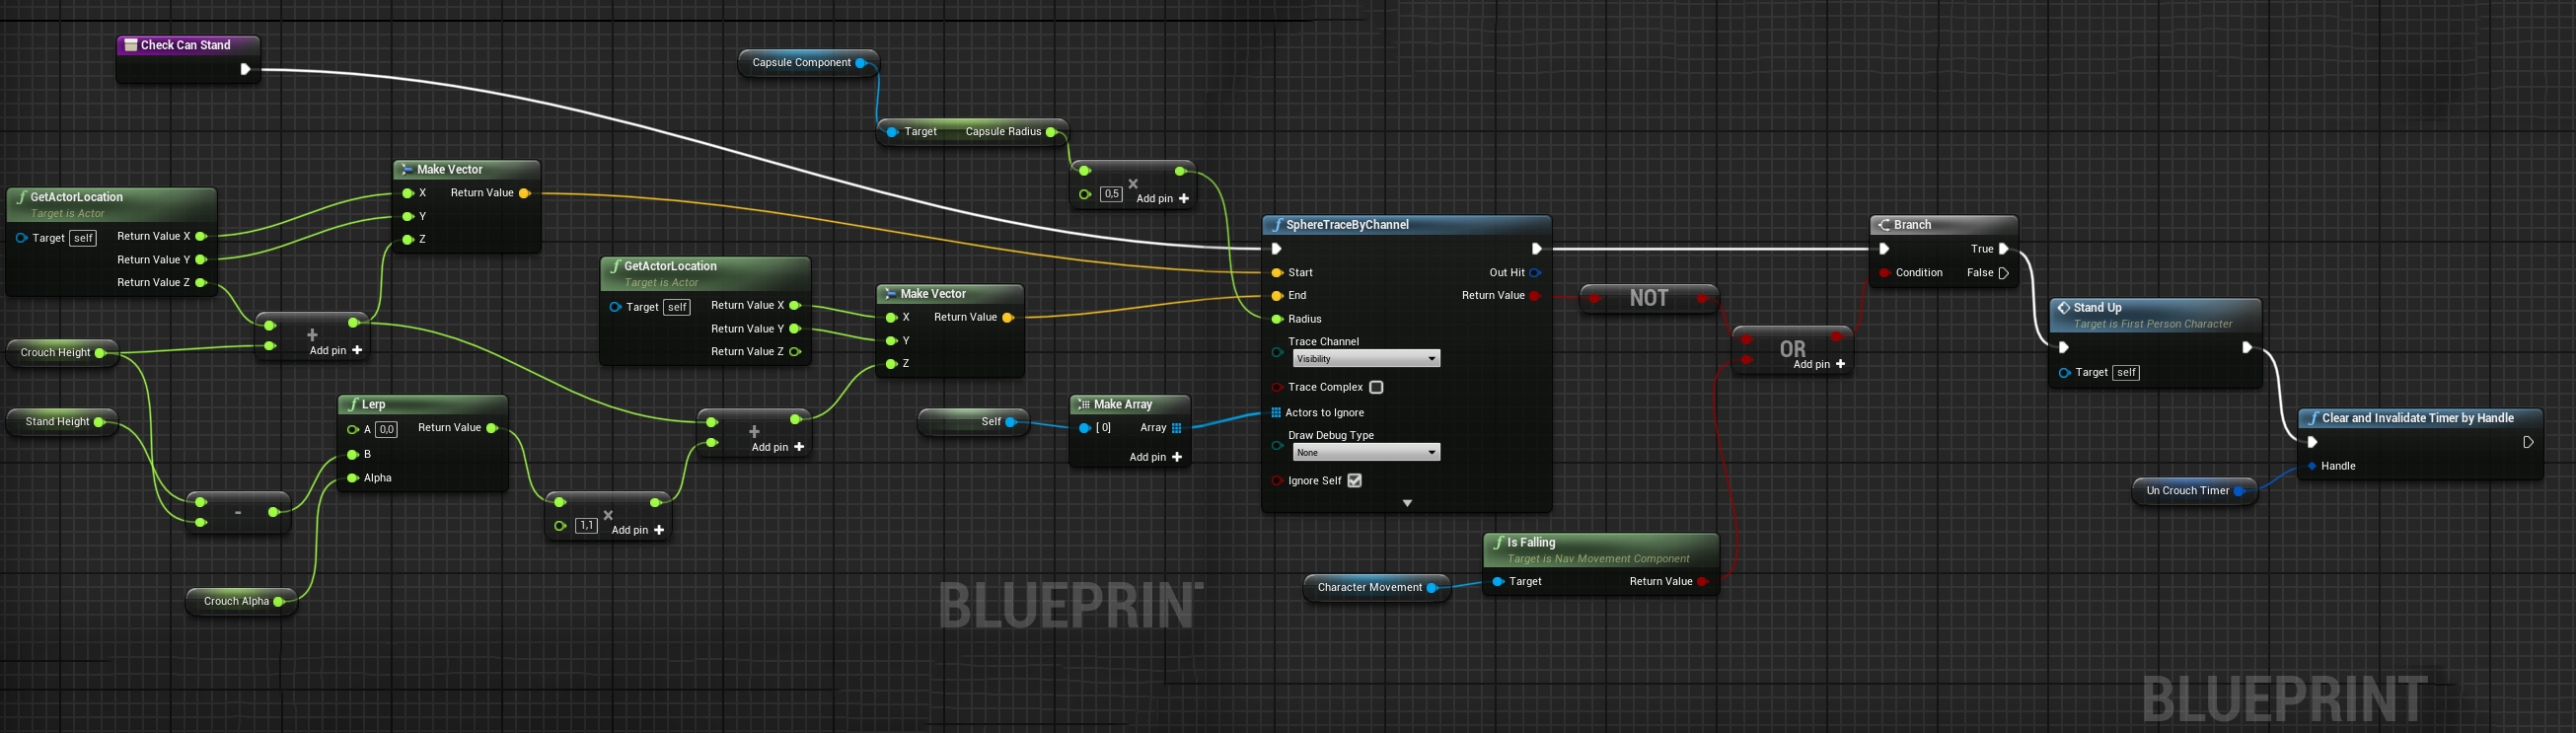This screenshot has height=733, width=2576.
Task: Select the Start pin on SphereTraceByChannel
Action: [1277, 272]
